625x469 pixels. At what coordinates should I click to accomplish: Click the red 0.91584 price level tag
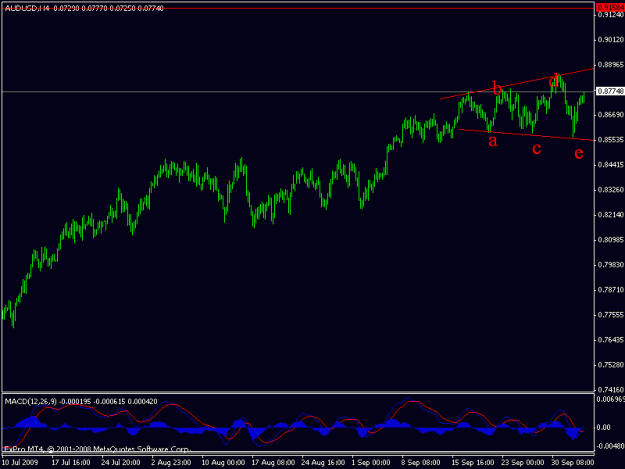[x=610, y=8]
